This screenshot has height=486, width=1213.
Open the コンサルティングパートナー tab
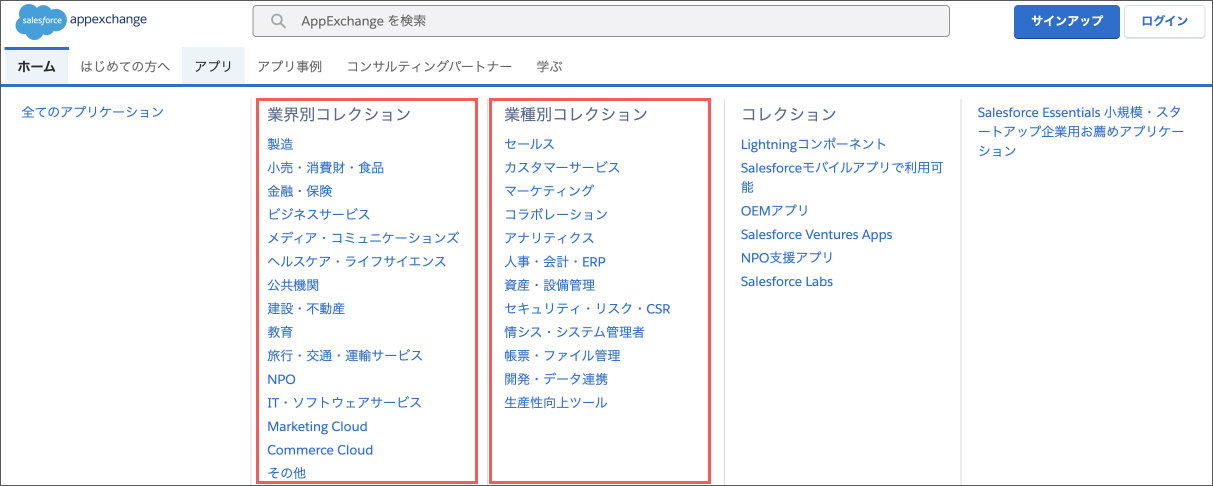point(429,66)
